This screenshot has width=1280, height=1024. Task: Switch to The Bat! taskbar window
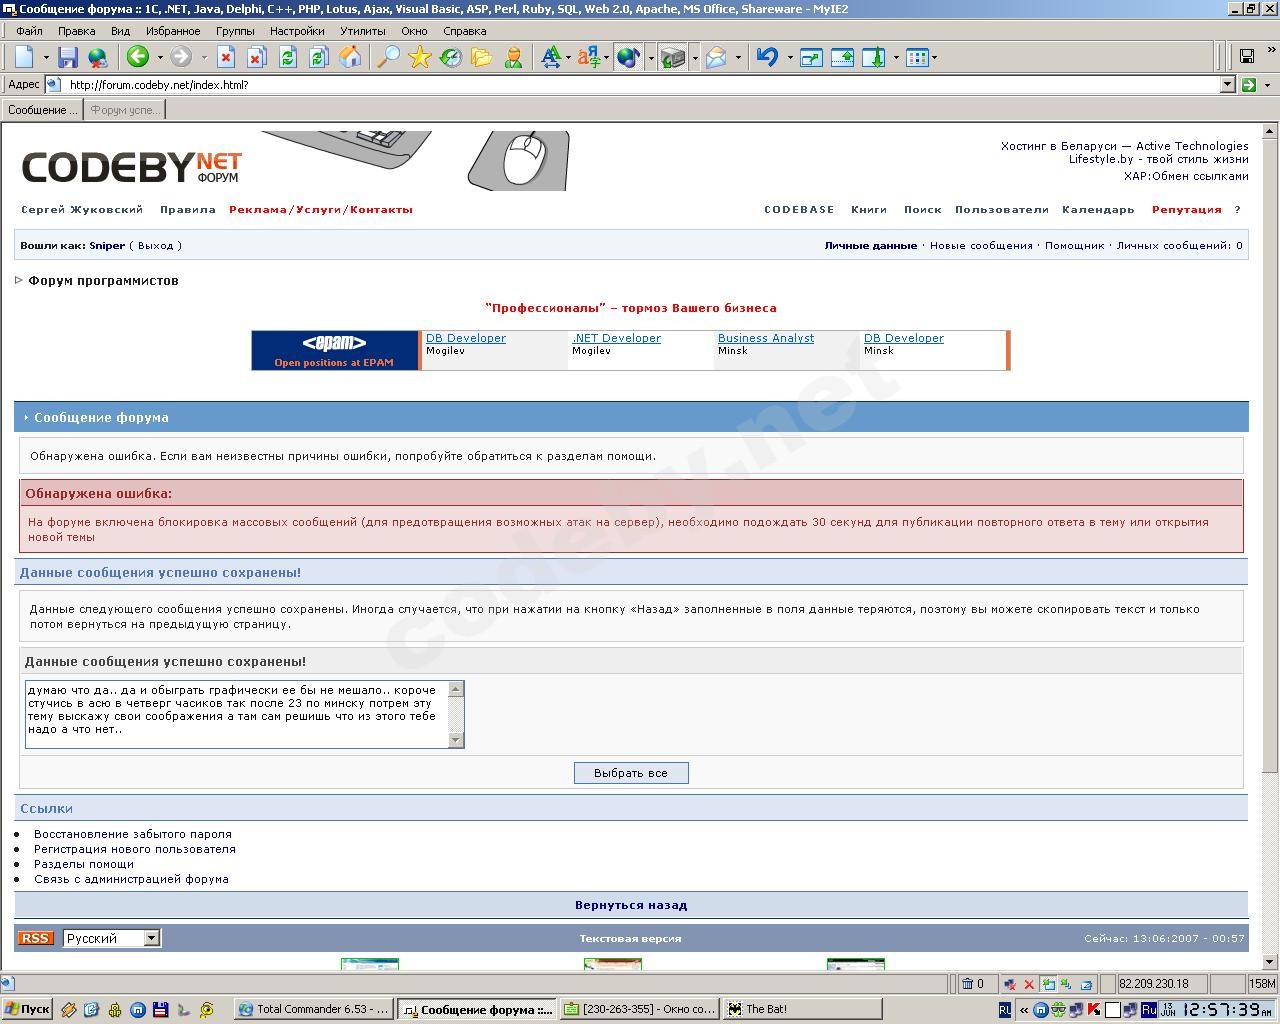[803, 1009]
